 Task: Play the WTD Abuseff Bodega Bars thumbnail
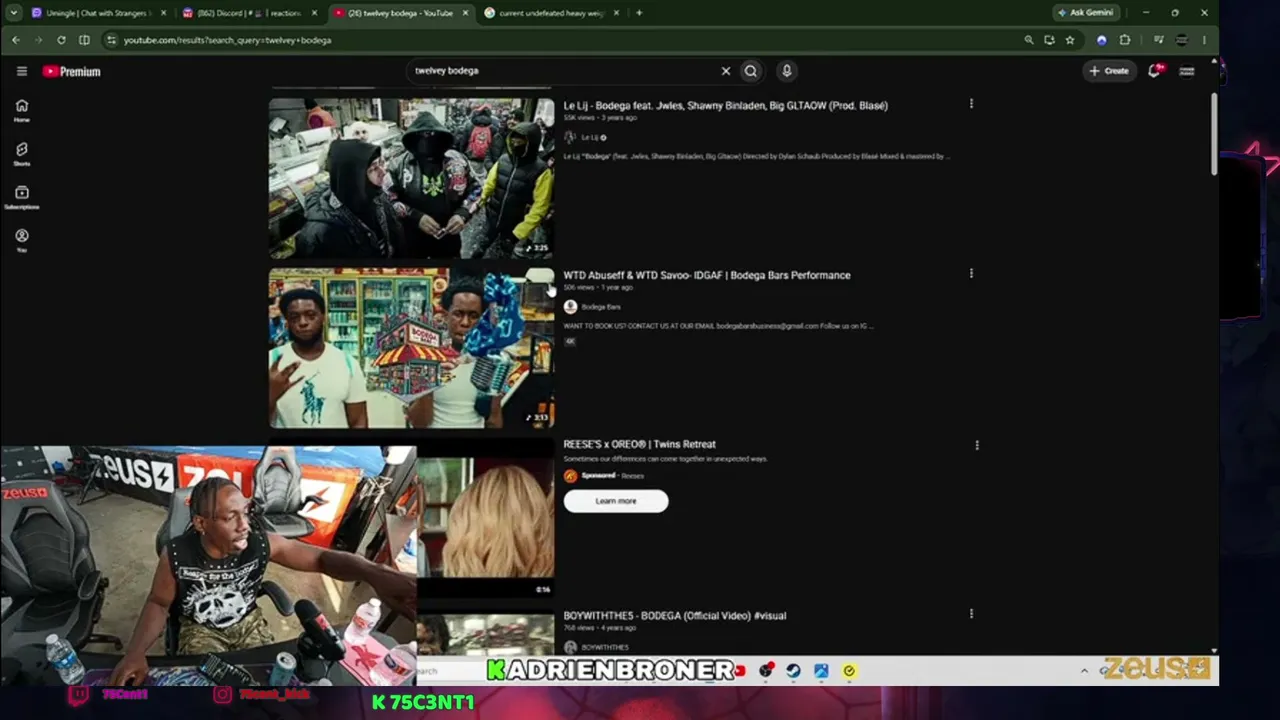pyautogui.click(x=411, y=348)
